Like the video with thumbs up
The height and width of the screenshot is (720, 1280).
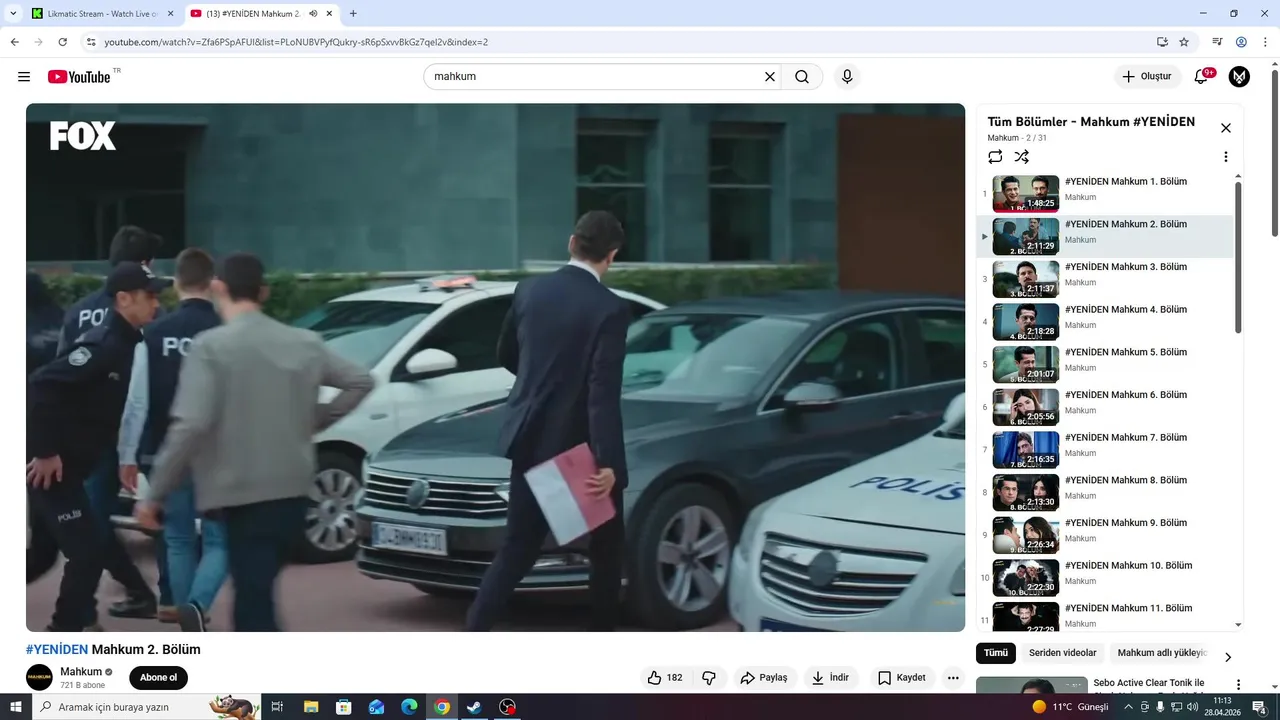tap(665, 678)
